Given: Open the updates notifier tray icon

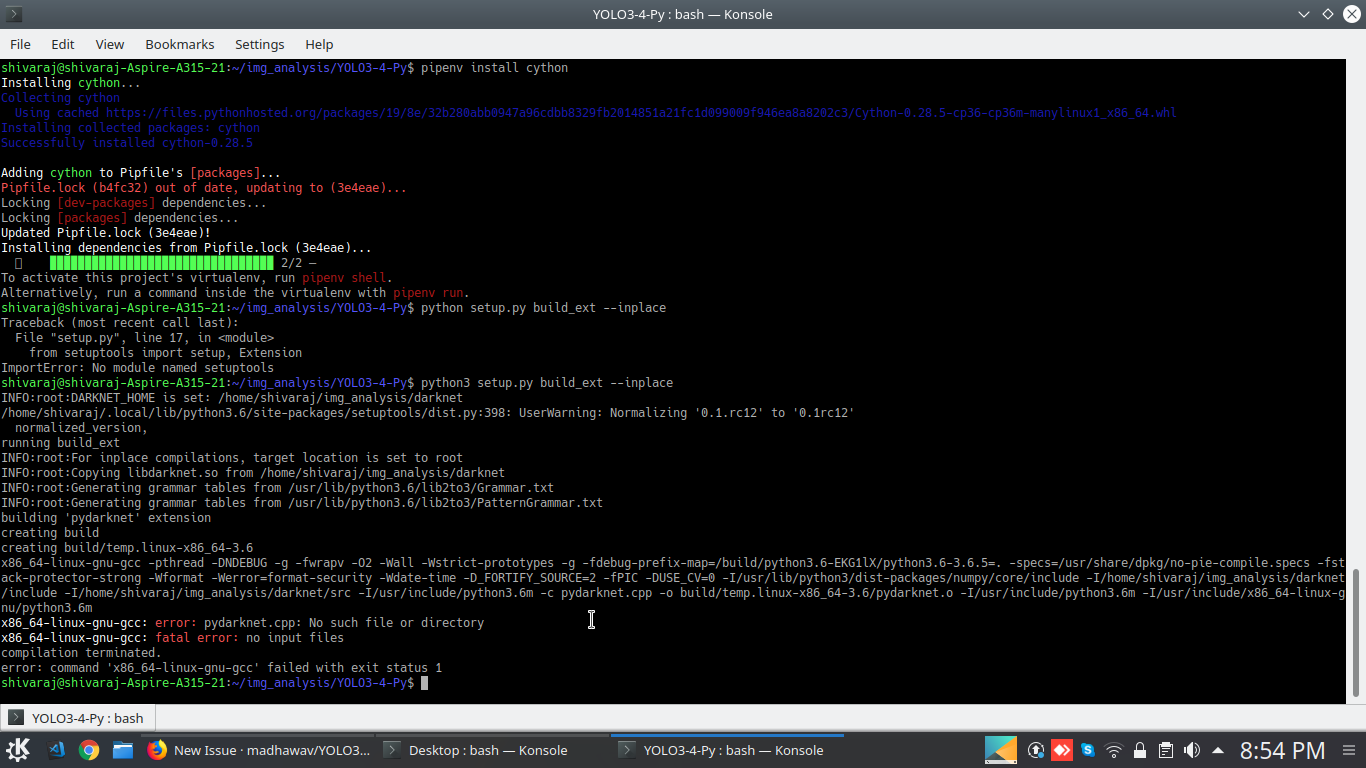Looking at the screenshot, I should (1036, 750).
